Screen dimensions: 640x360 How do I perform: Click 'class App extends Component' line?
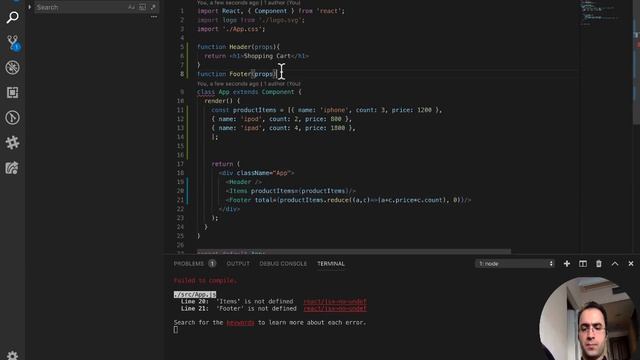pos(249,92)
